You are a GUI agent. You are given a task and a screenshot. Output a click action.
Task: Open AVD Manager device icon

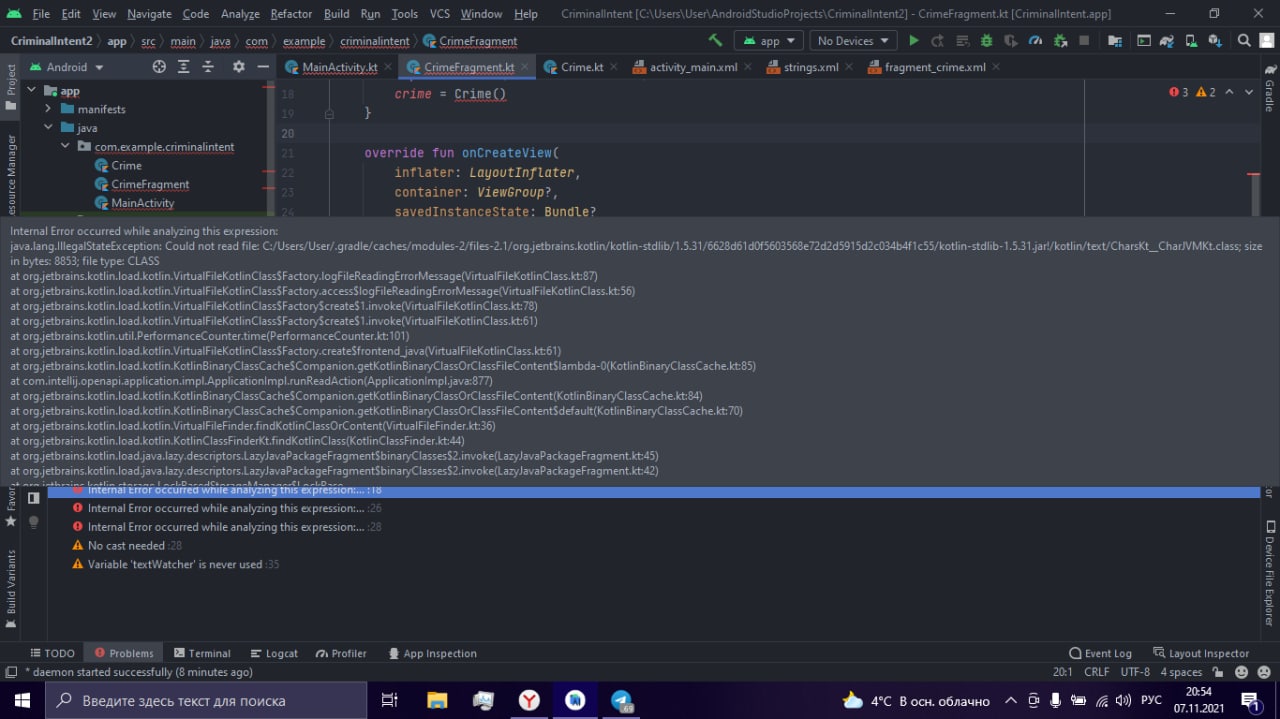1190,41
